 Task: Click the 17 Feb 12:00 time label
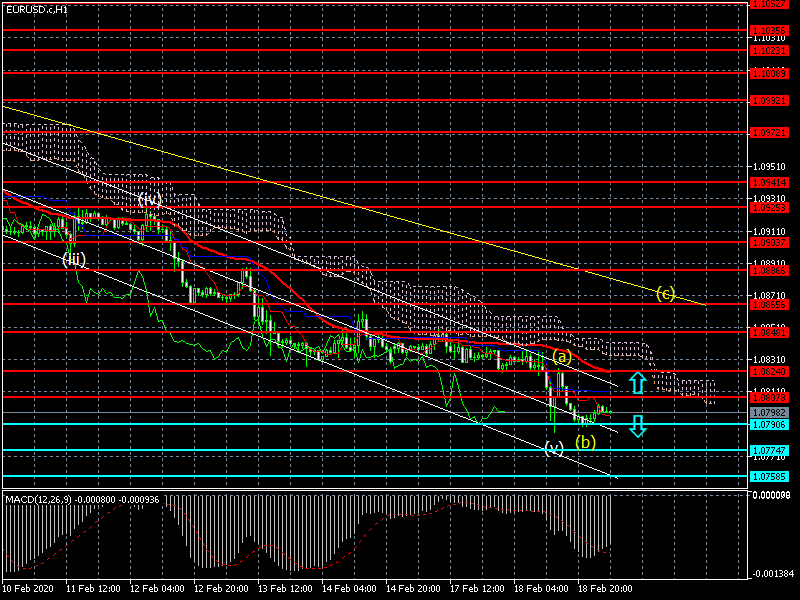click(x=478, y=589)
